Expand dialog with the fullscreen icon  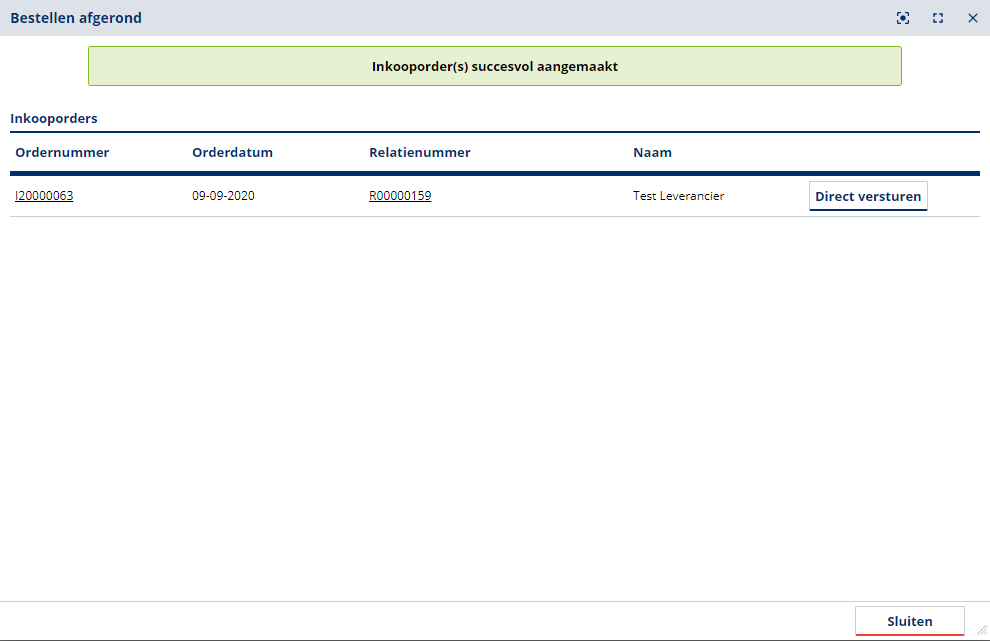click(x=938, y=18)
